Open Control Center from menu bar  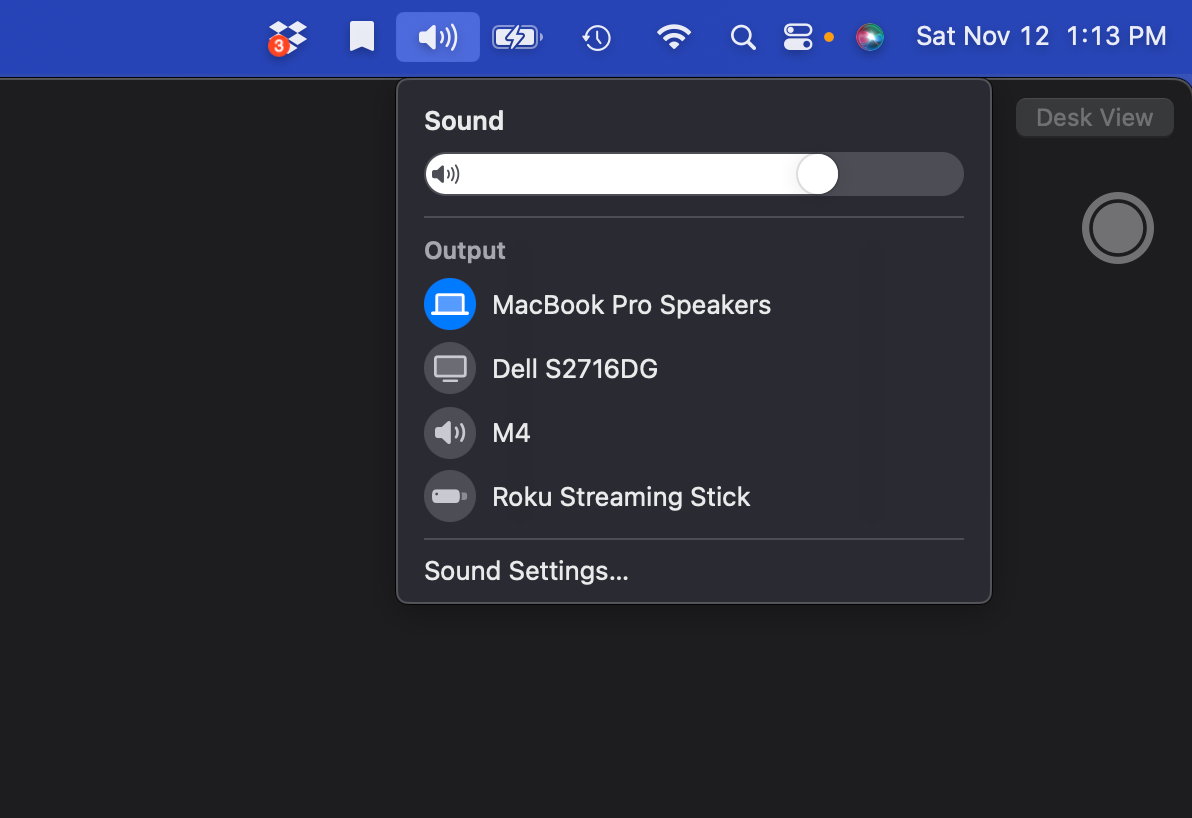(x=798, y=37)
